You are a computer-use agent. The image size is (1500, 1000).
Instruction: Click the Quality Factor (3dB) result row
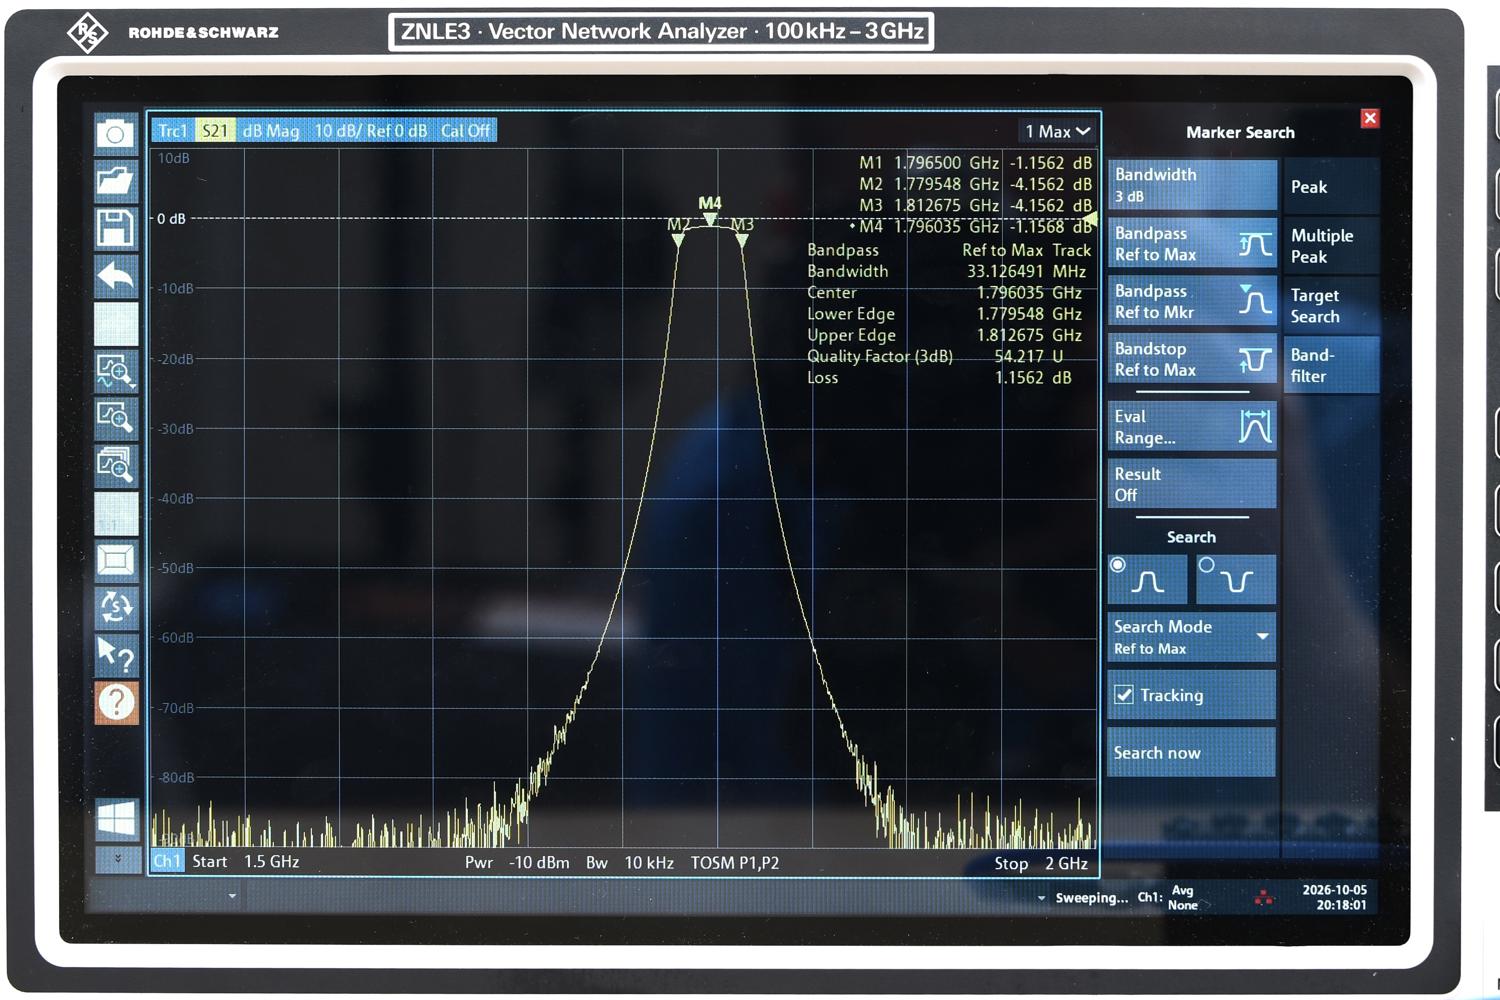pos(935,356)
